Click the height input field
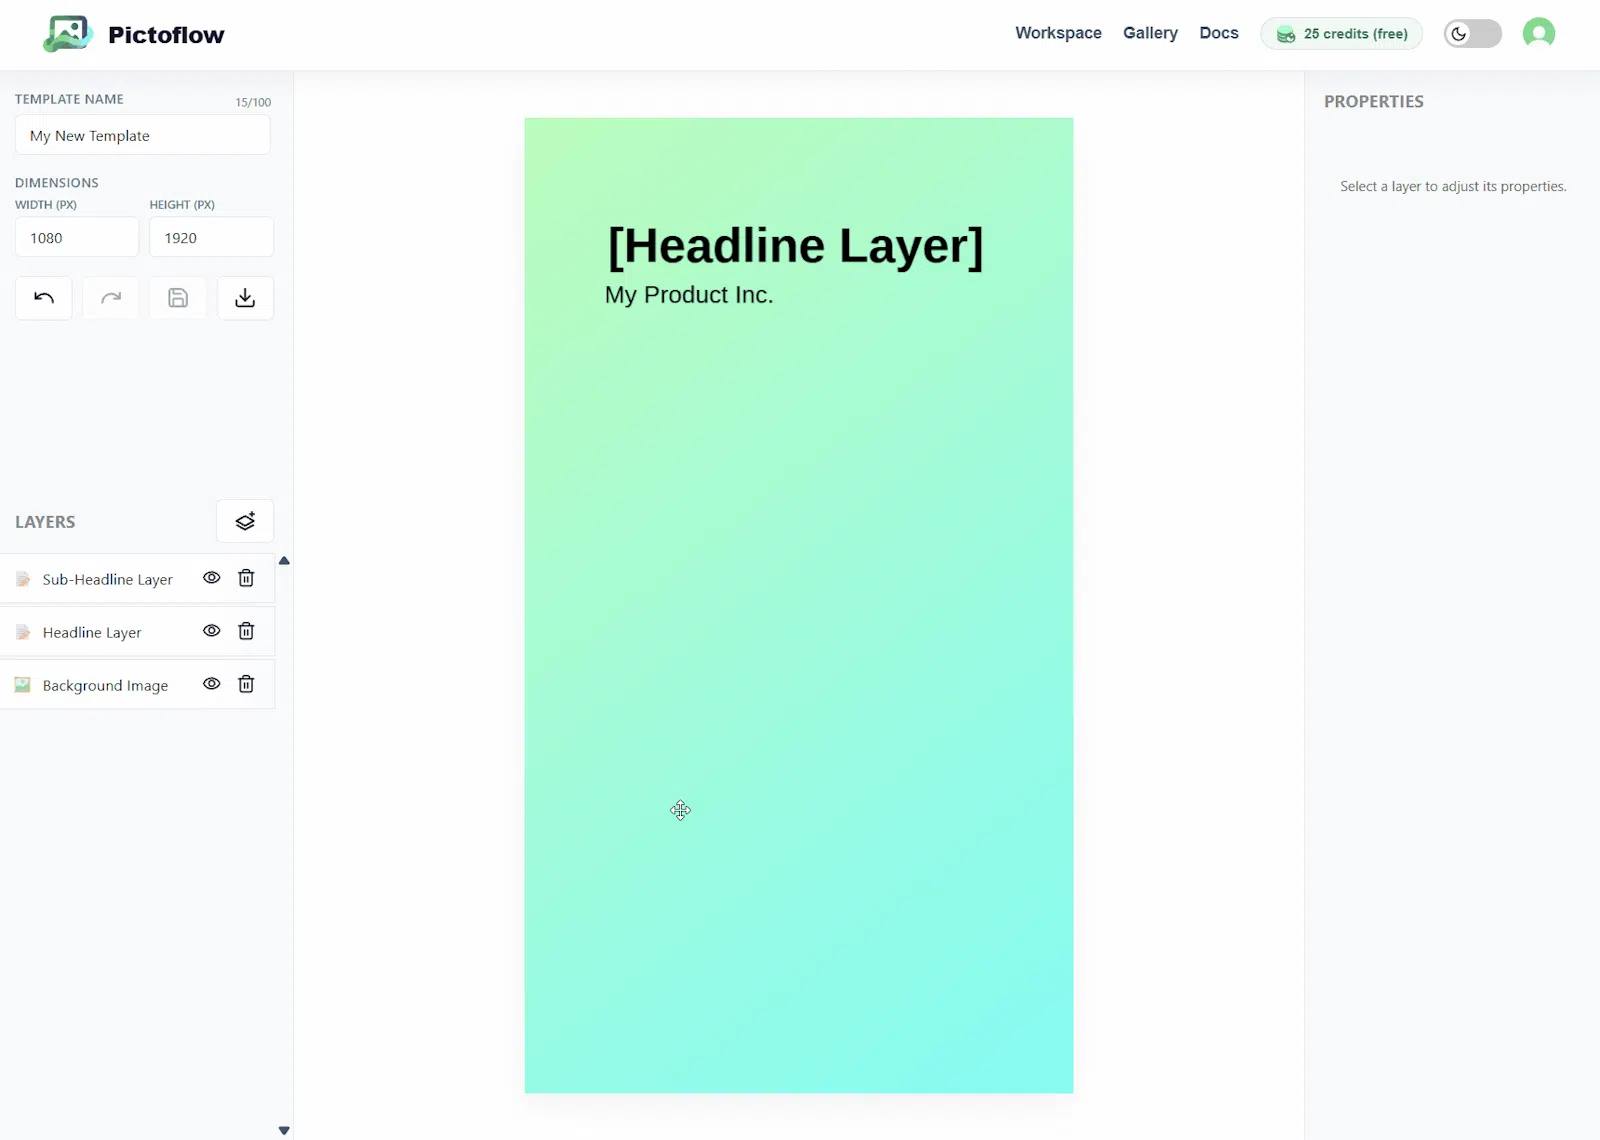The width and height of the screenshot is (1600, 1140). 211,238
